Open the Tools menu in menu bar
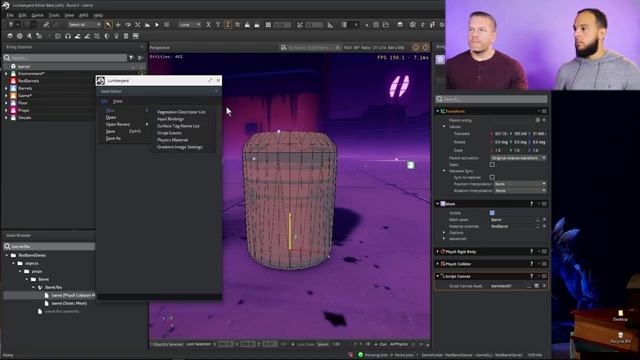640x360 pixels. pos(54,15)
